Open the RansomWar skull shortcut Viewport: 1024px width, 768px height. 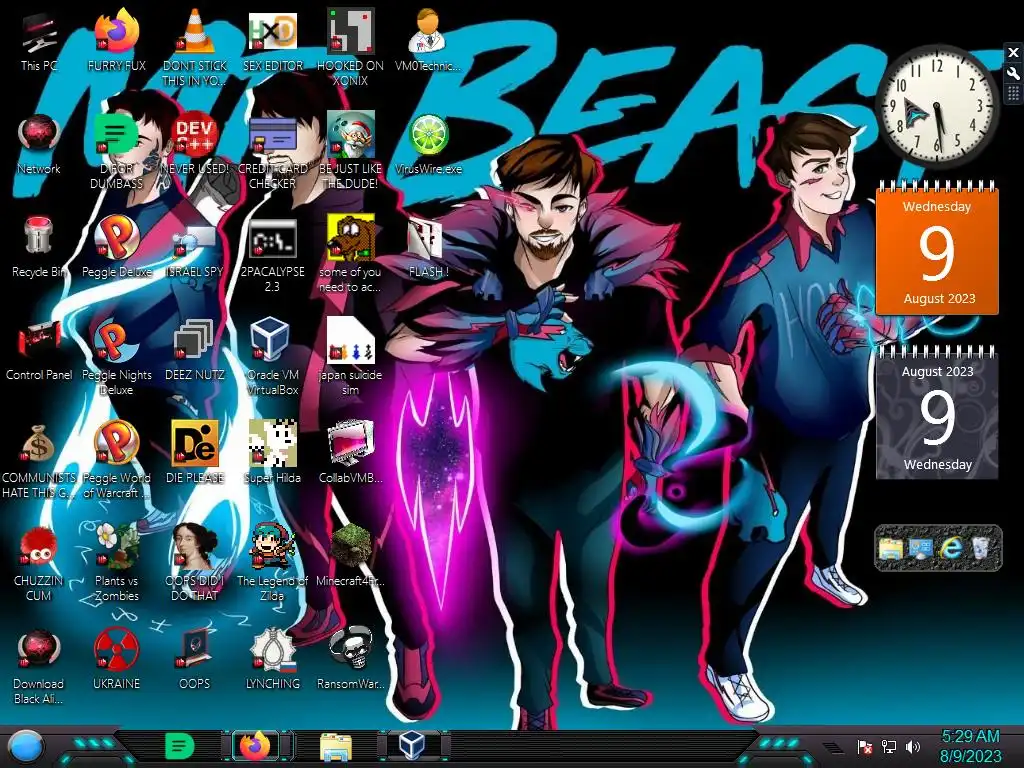[x=350, y=660]
